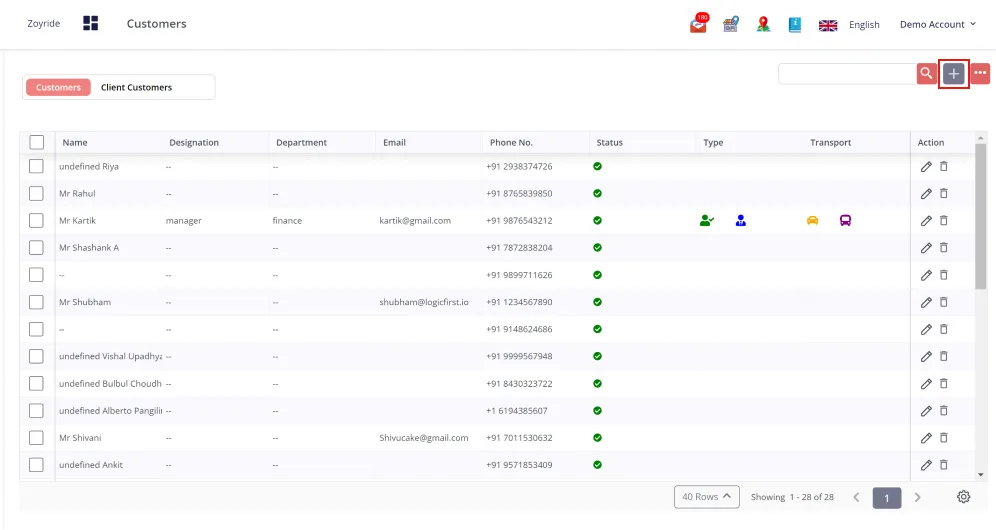
Task: Switch to the Client Customers tab
Action: [137, 87]
